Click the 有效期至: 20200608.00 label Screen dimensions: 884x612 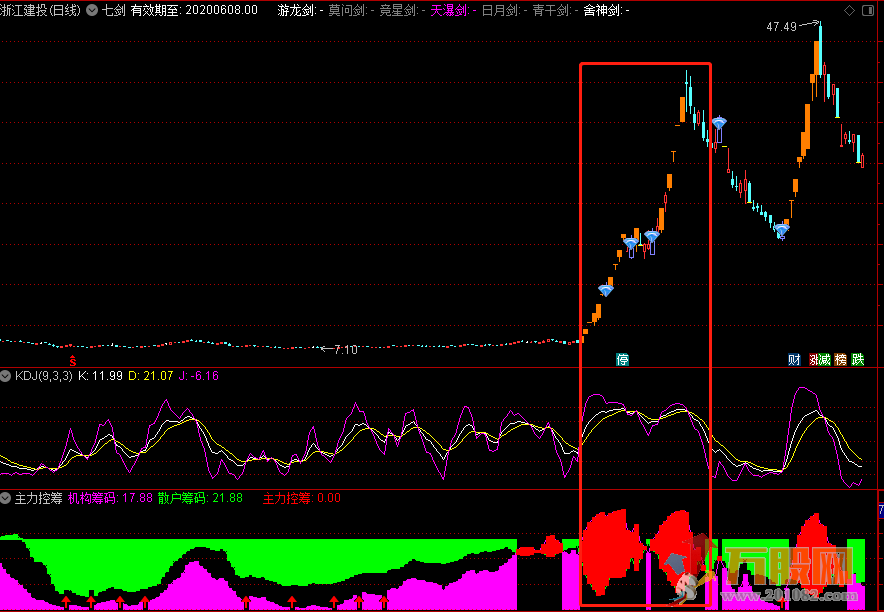point(194,10)
